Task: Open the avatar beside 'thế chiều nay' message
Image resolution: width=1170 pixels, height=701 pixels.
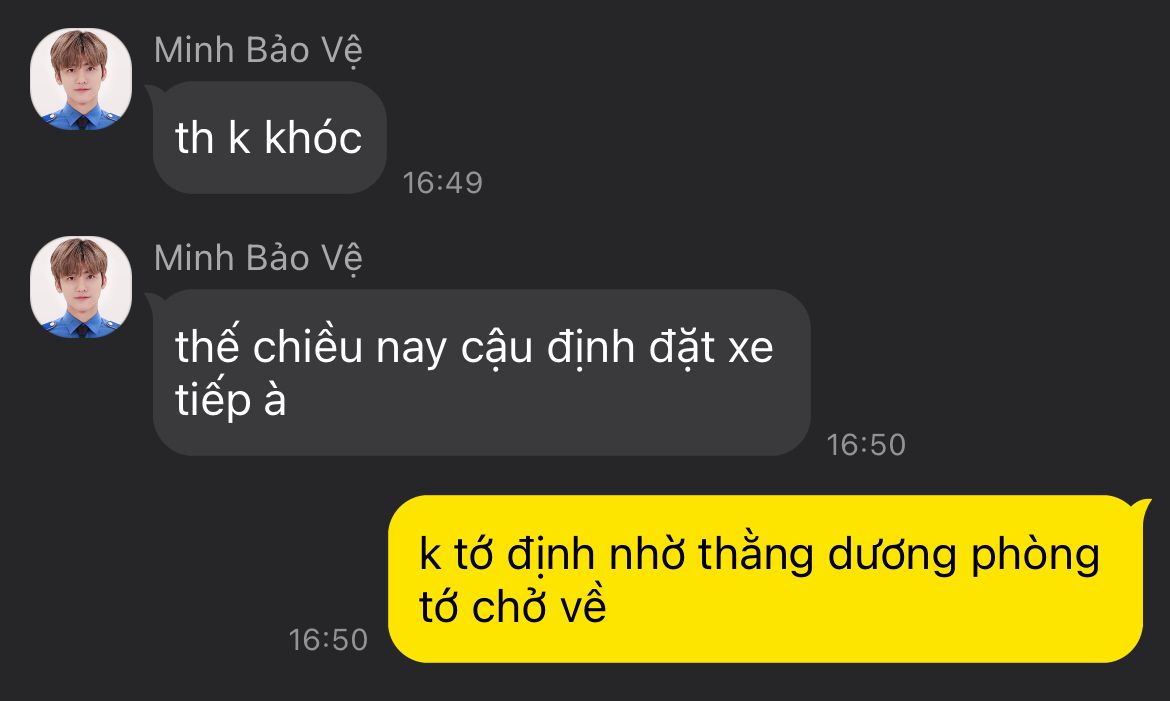Action: (81, 287)
